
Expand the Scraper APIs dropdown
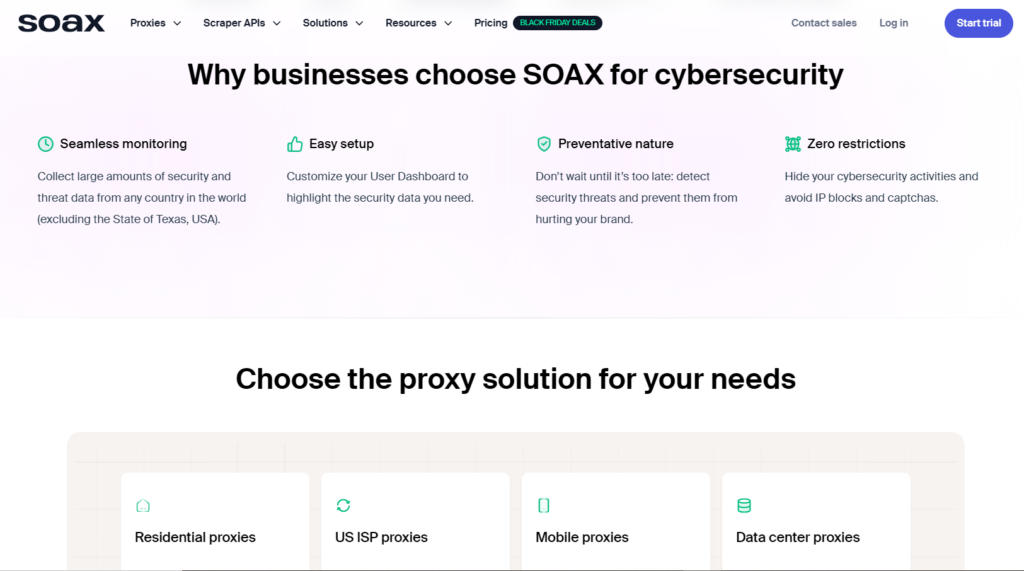242,23
